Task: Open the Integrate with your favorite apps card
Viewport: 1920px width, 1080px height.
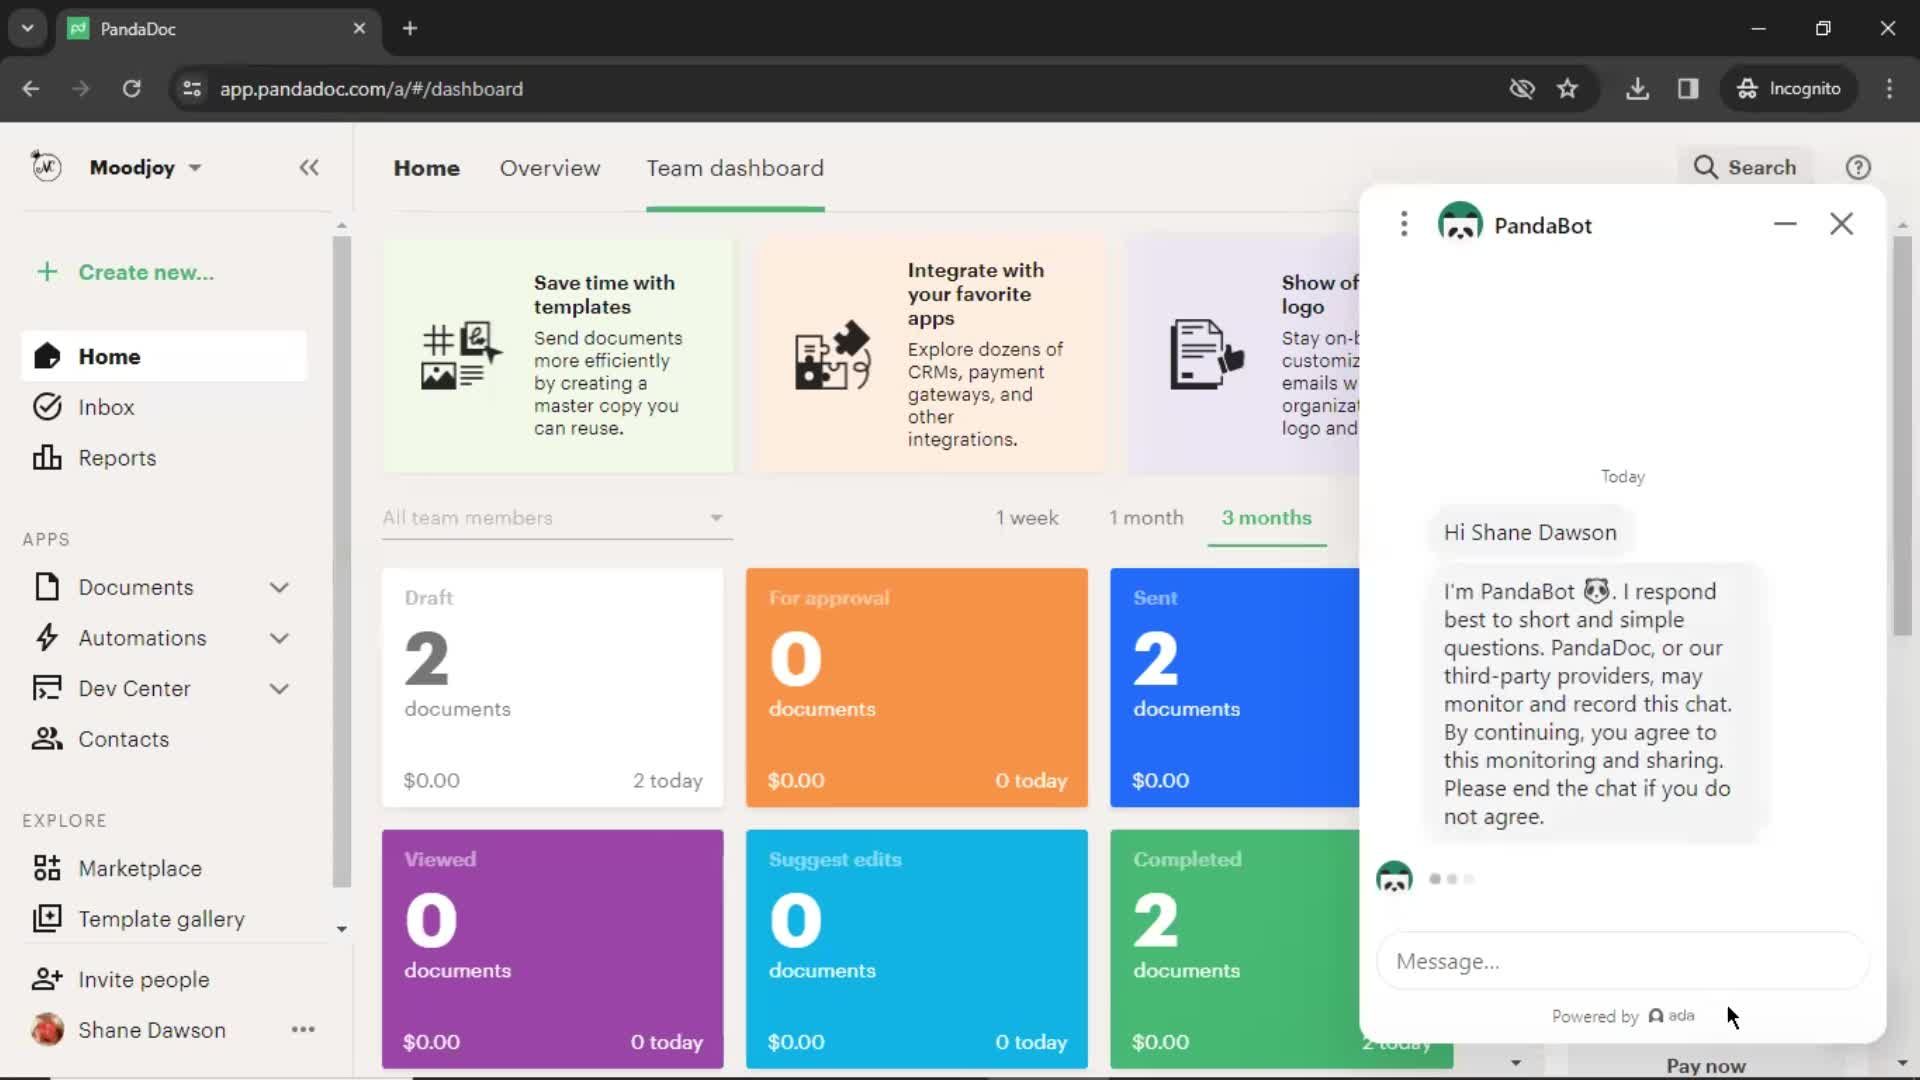Action: coord(931,355)
